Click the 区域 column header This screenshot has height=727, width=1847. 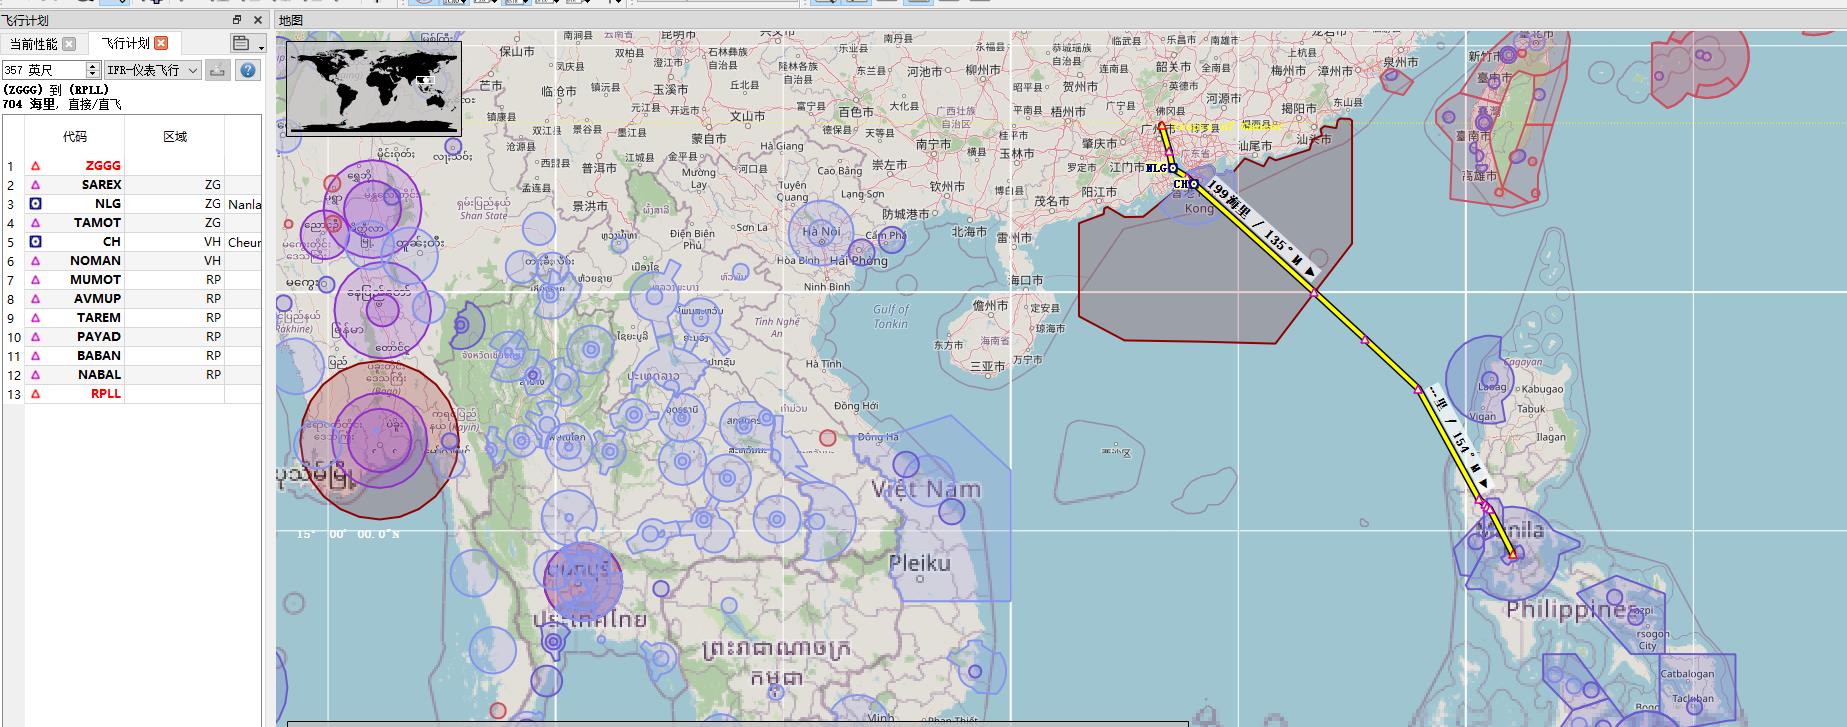(175, 136)
